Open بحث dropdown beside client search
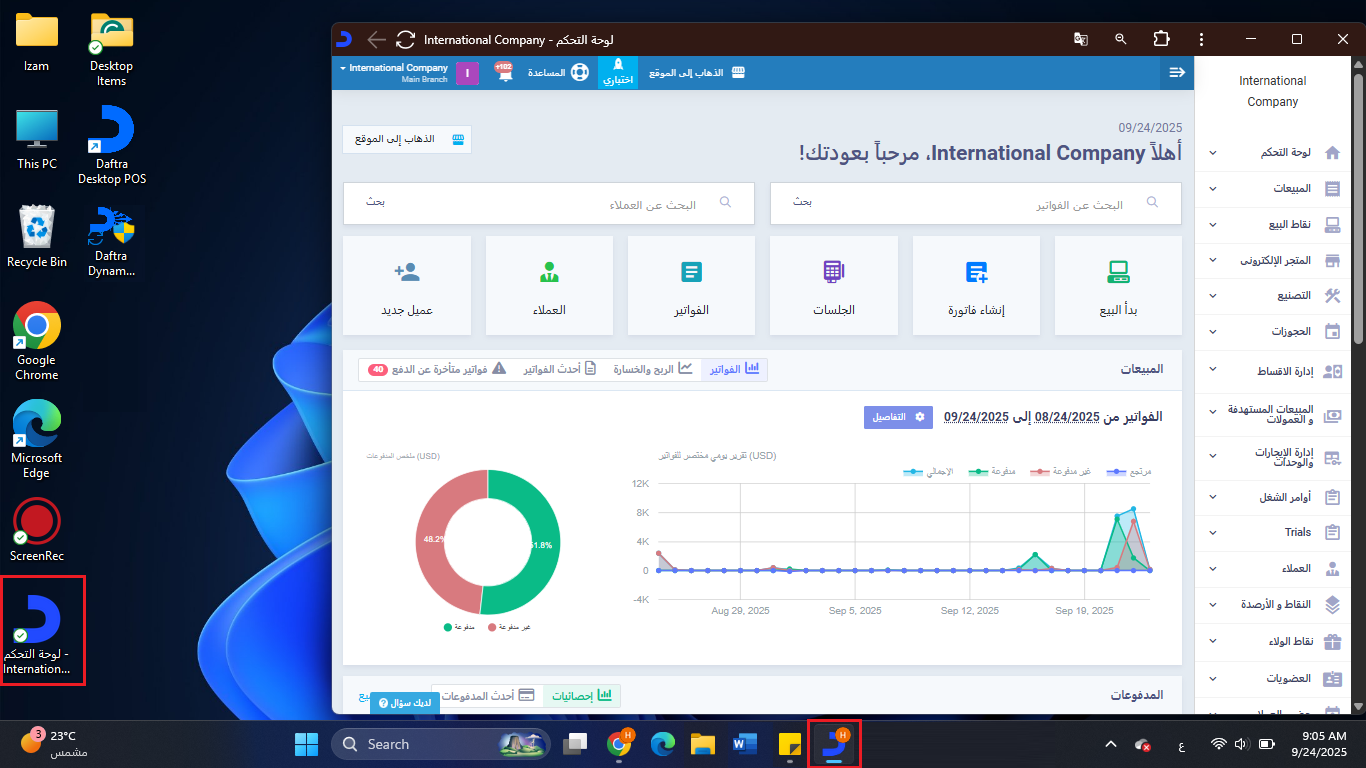Screen dimensions: 1366x768 375,203
